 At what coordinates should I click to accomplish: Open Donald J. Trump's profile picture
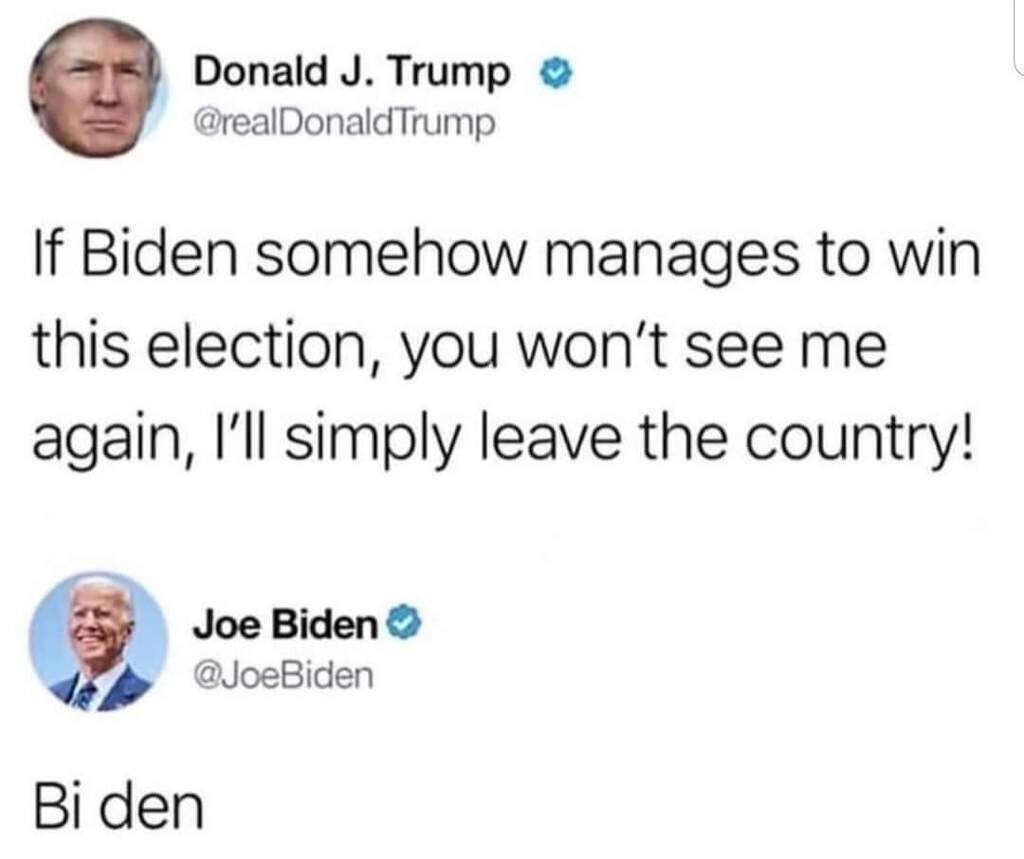tap(96, 88)
